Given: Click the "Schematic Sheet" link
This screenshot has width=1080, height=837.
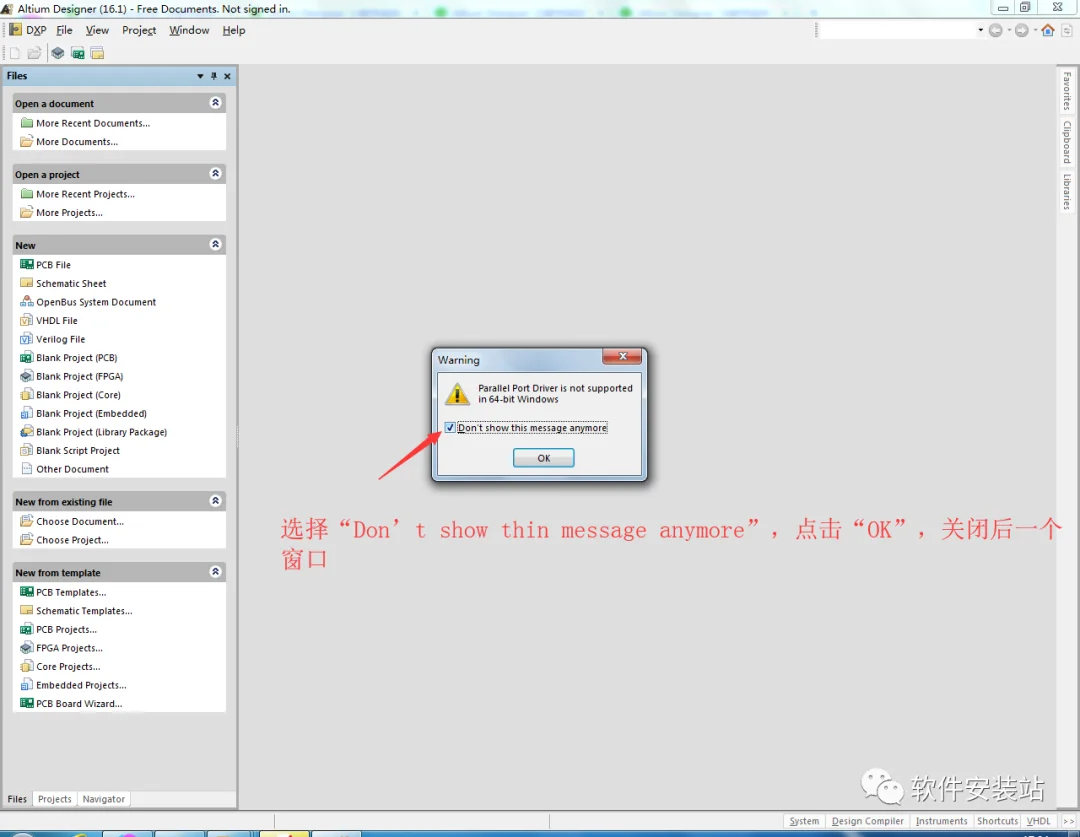Looking at the screenshot, I should [x=72, y=283].
